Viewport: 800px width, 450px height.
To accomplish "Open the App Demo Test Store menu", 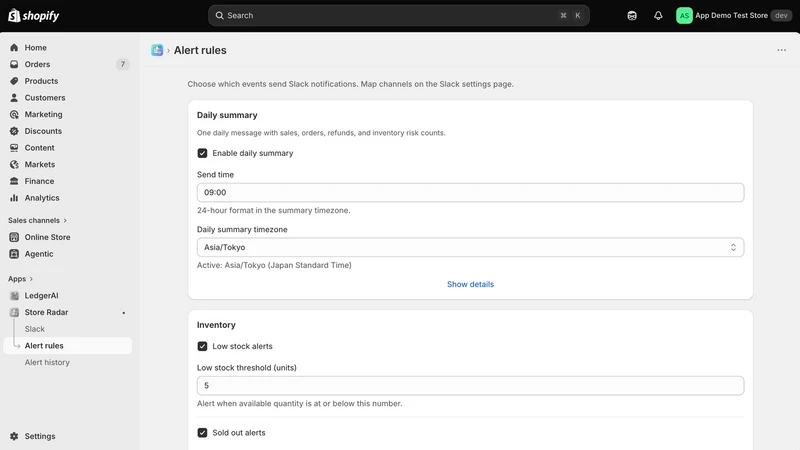I will 734,15.
